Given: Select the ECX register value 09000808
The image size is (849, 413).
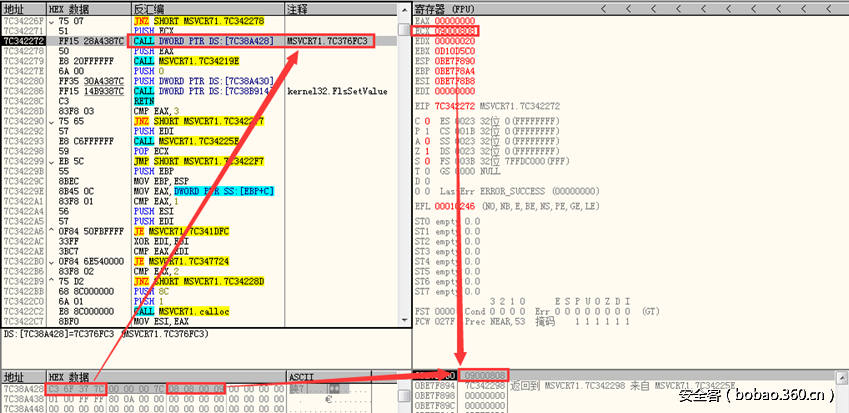Looking at the screenshot, I should 456,31.
